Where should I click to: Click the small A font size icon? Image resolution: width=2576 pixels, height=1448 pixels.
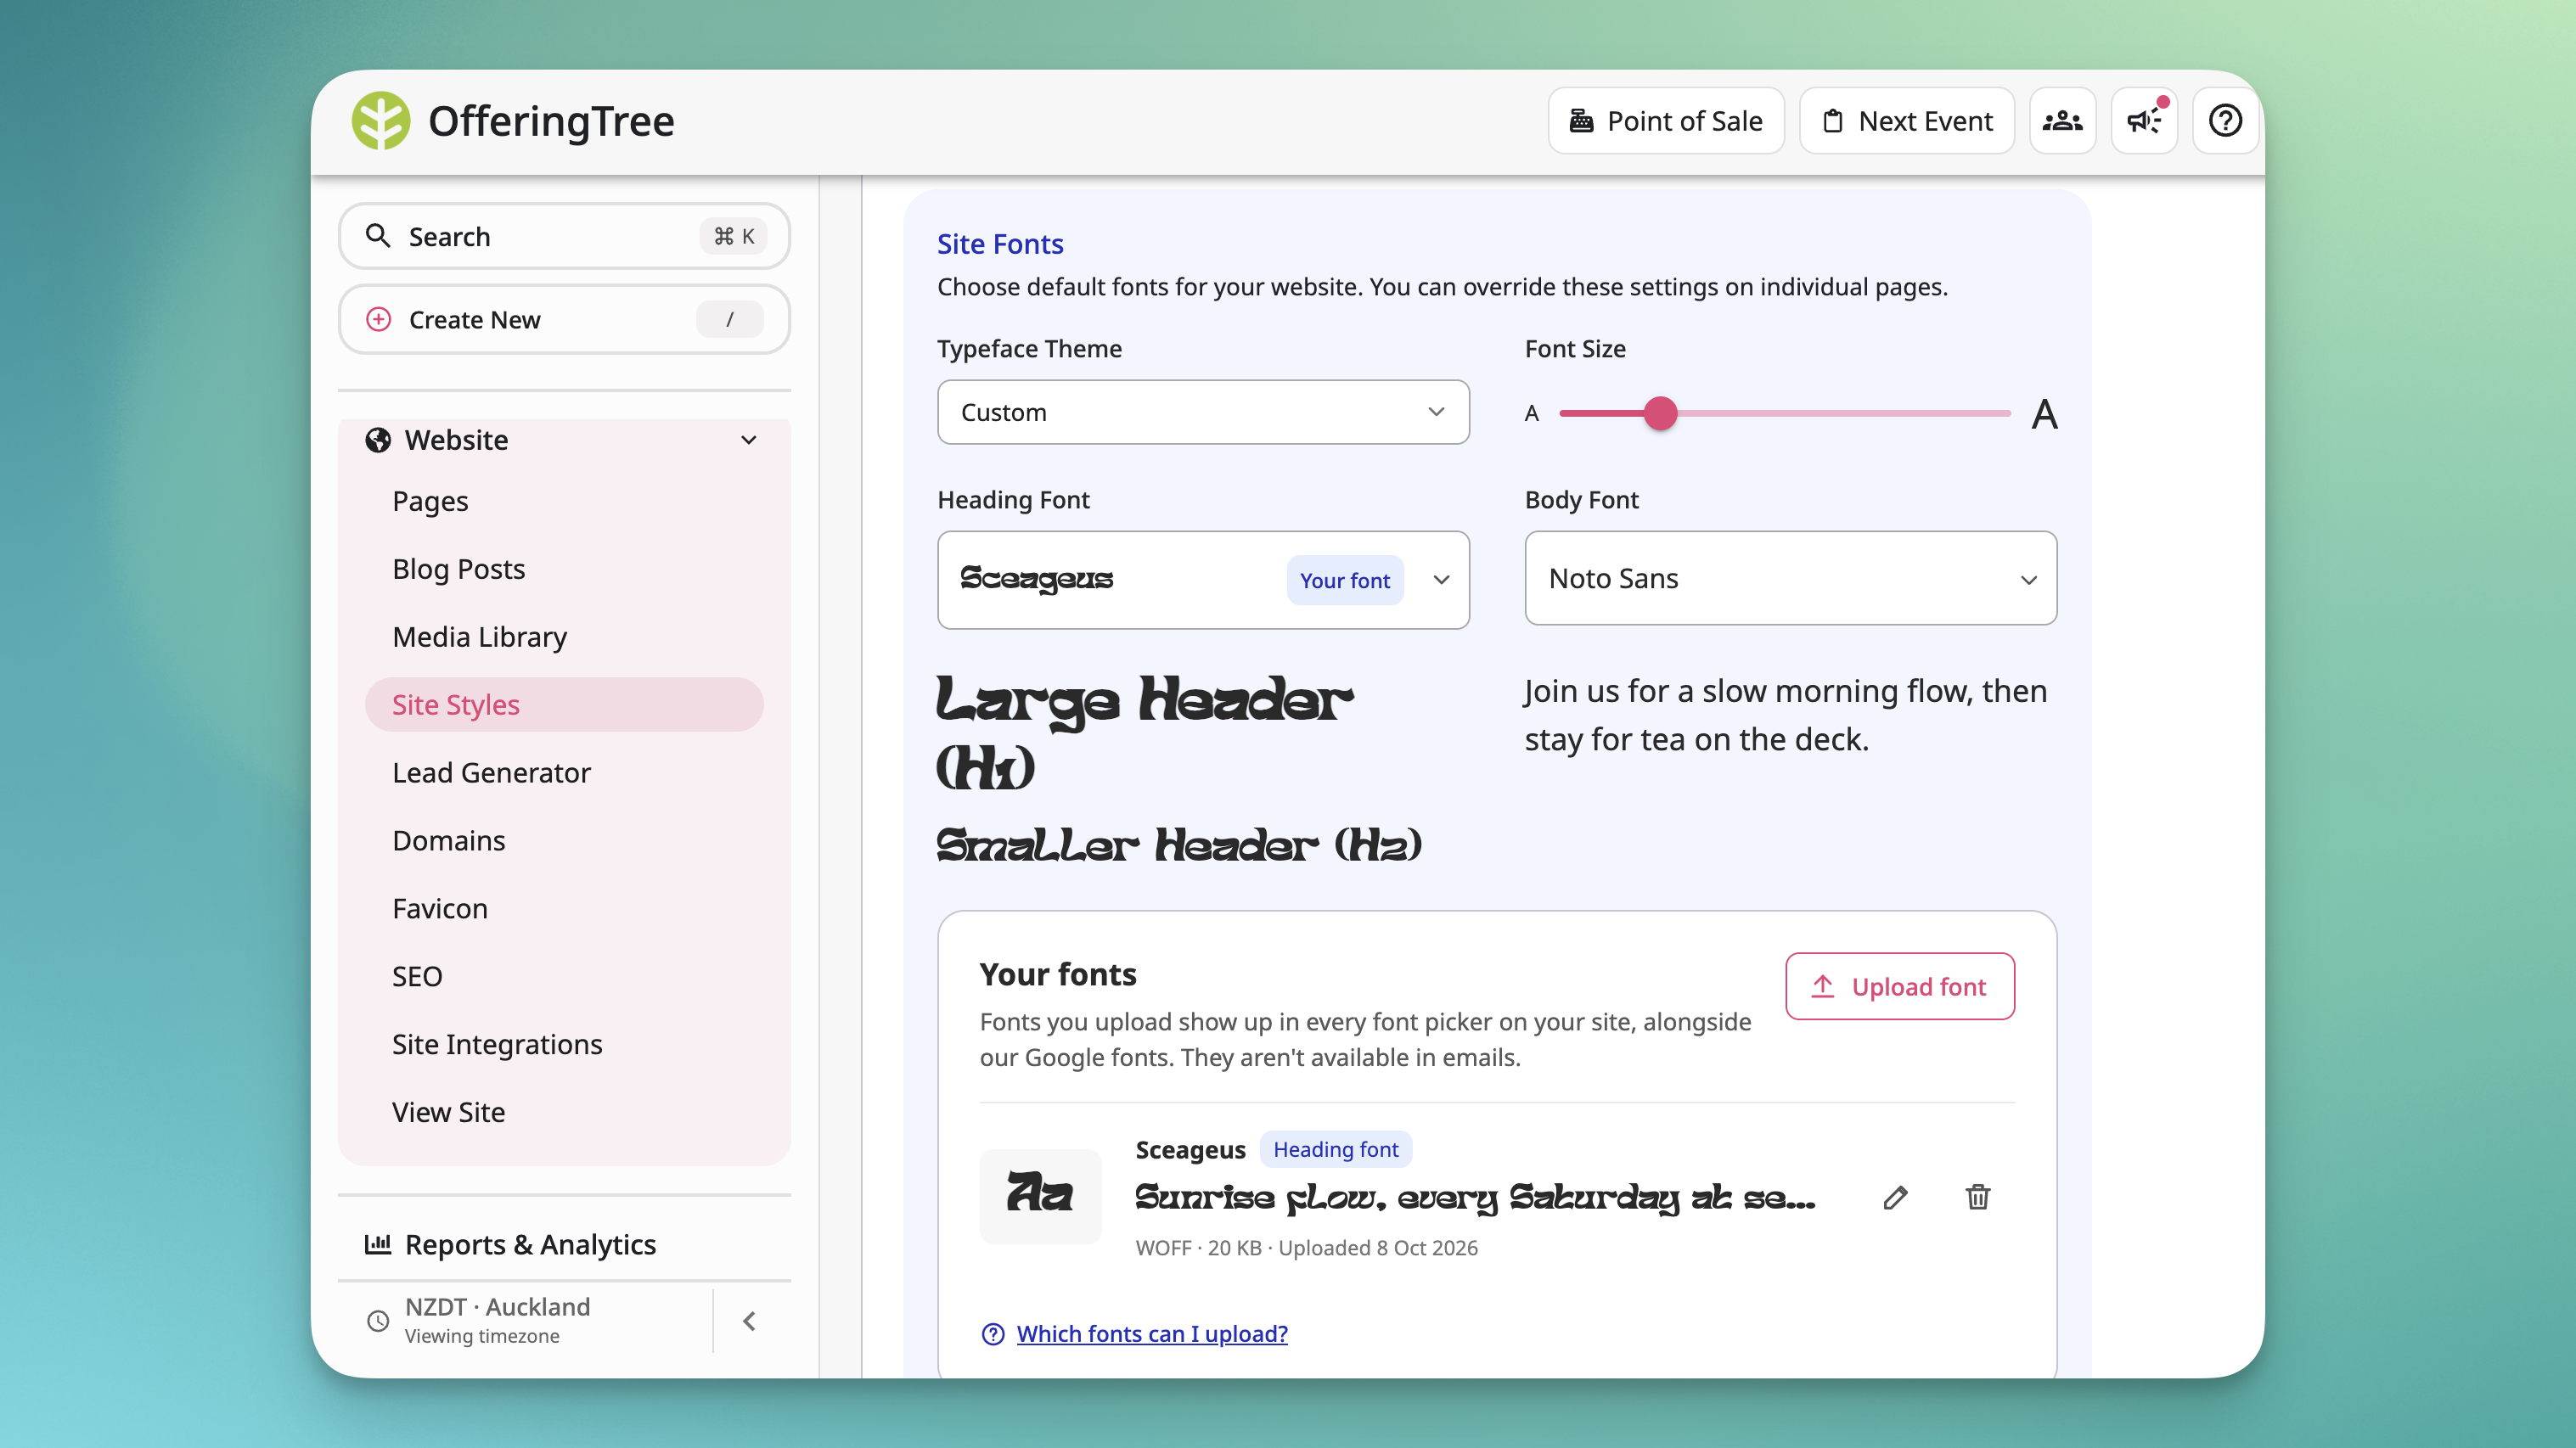click(1531, 414)
